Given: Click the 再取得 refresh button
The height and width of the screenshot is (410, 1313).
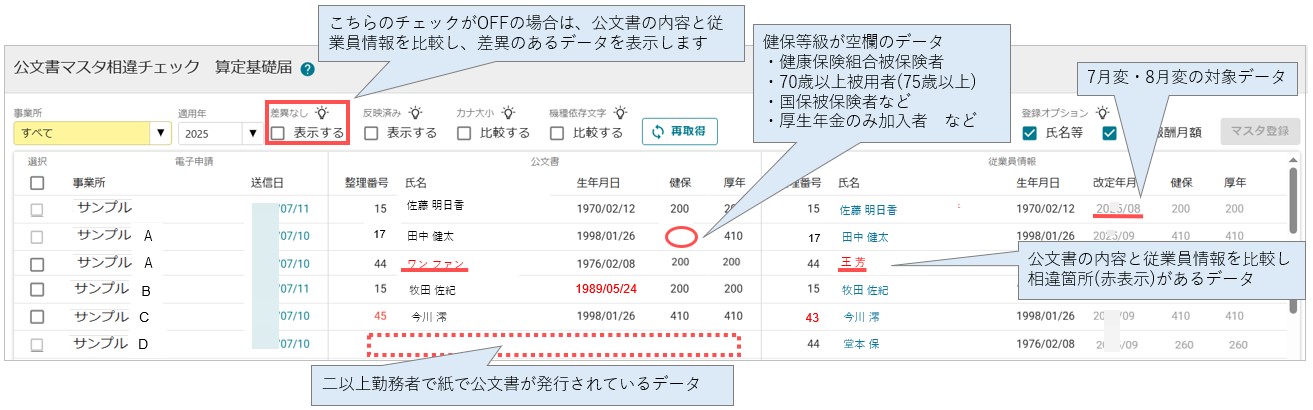Looking at the screenshot, I should 680,131.
